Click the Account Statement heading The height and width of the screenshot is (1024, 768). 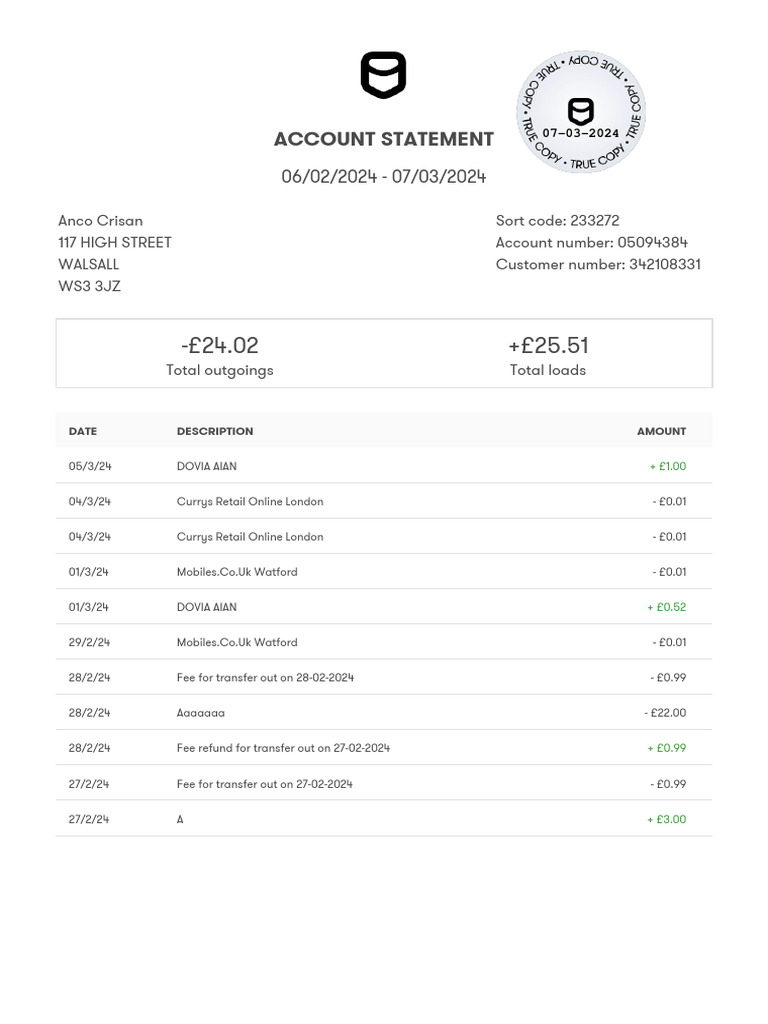[x=383, y=139]
